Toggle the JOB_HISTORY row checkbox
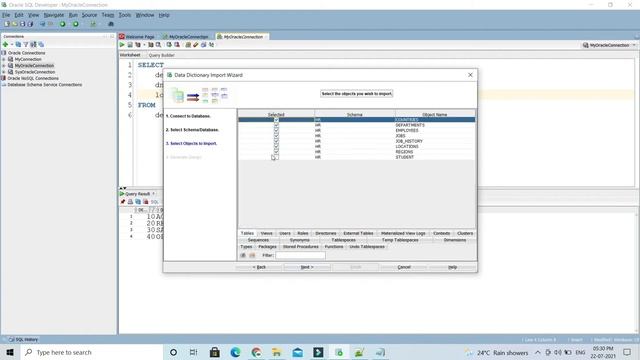Image resolution: width=640 pixels, height=360 pixels. click(x=276, y=141)
